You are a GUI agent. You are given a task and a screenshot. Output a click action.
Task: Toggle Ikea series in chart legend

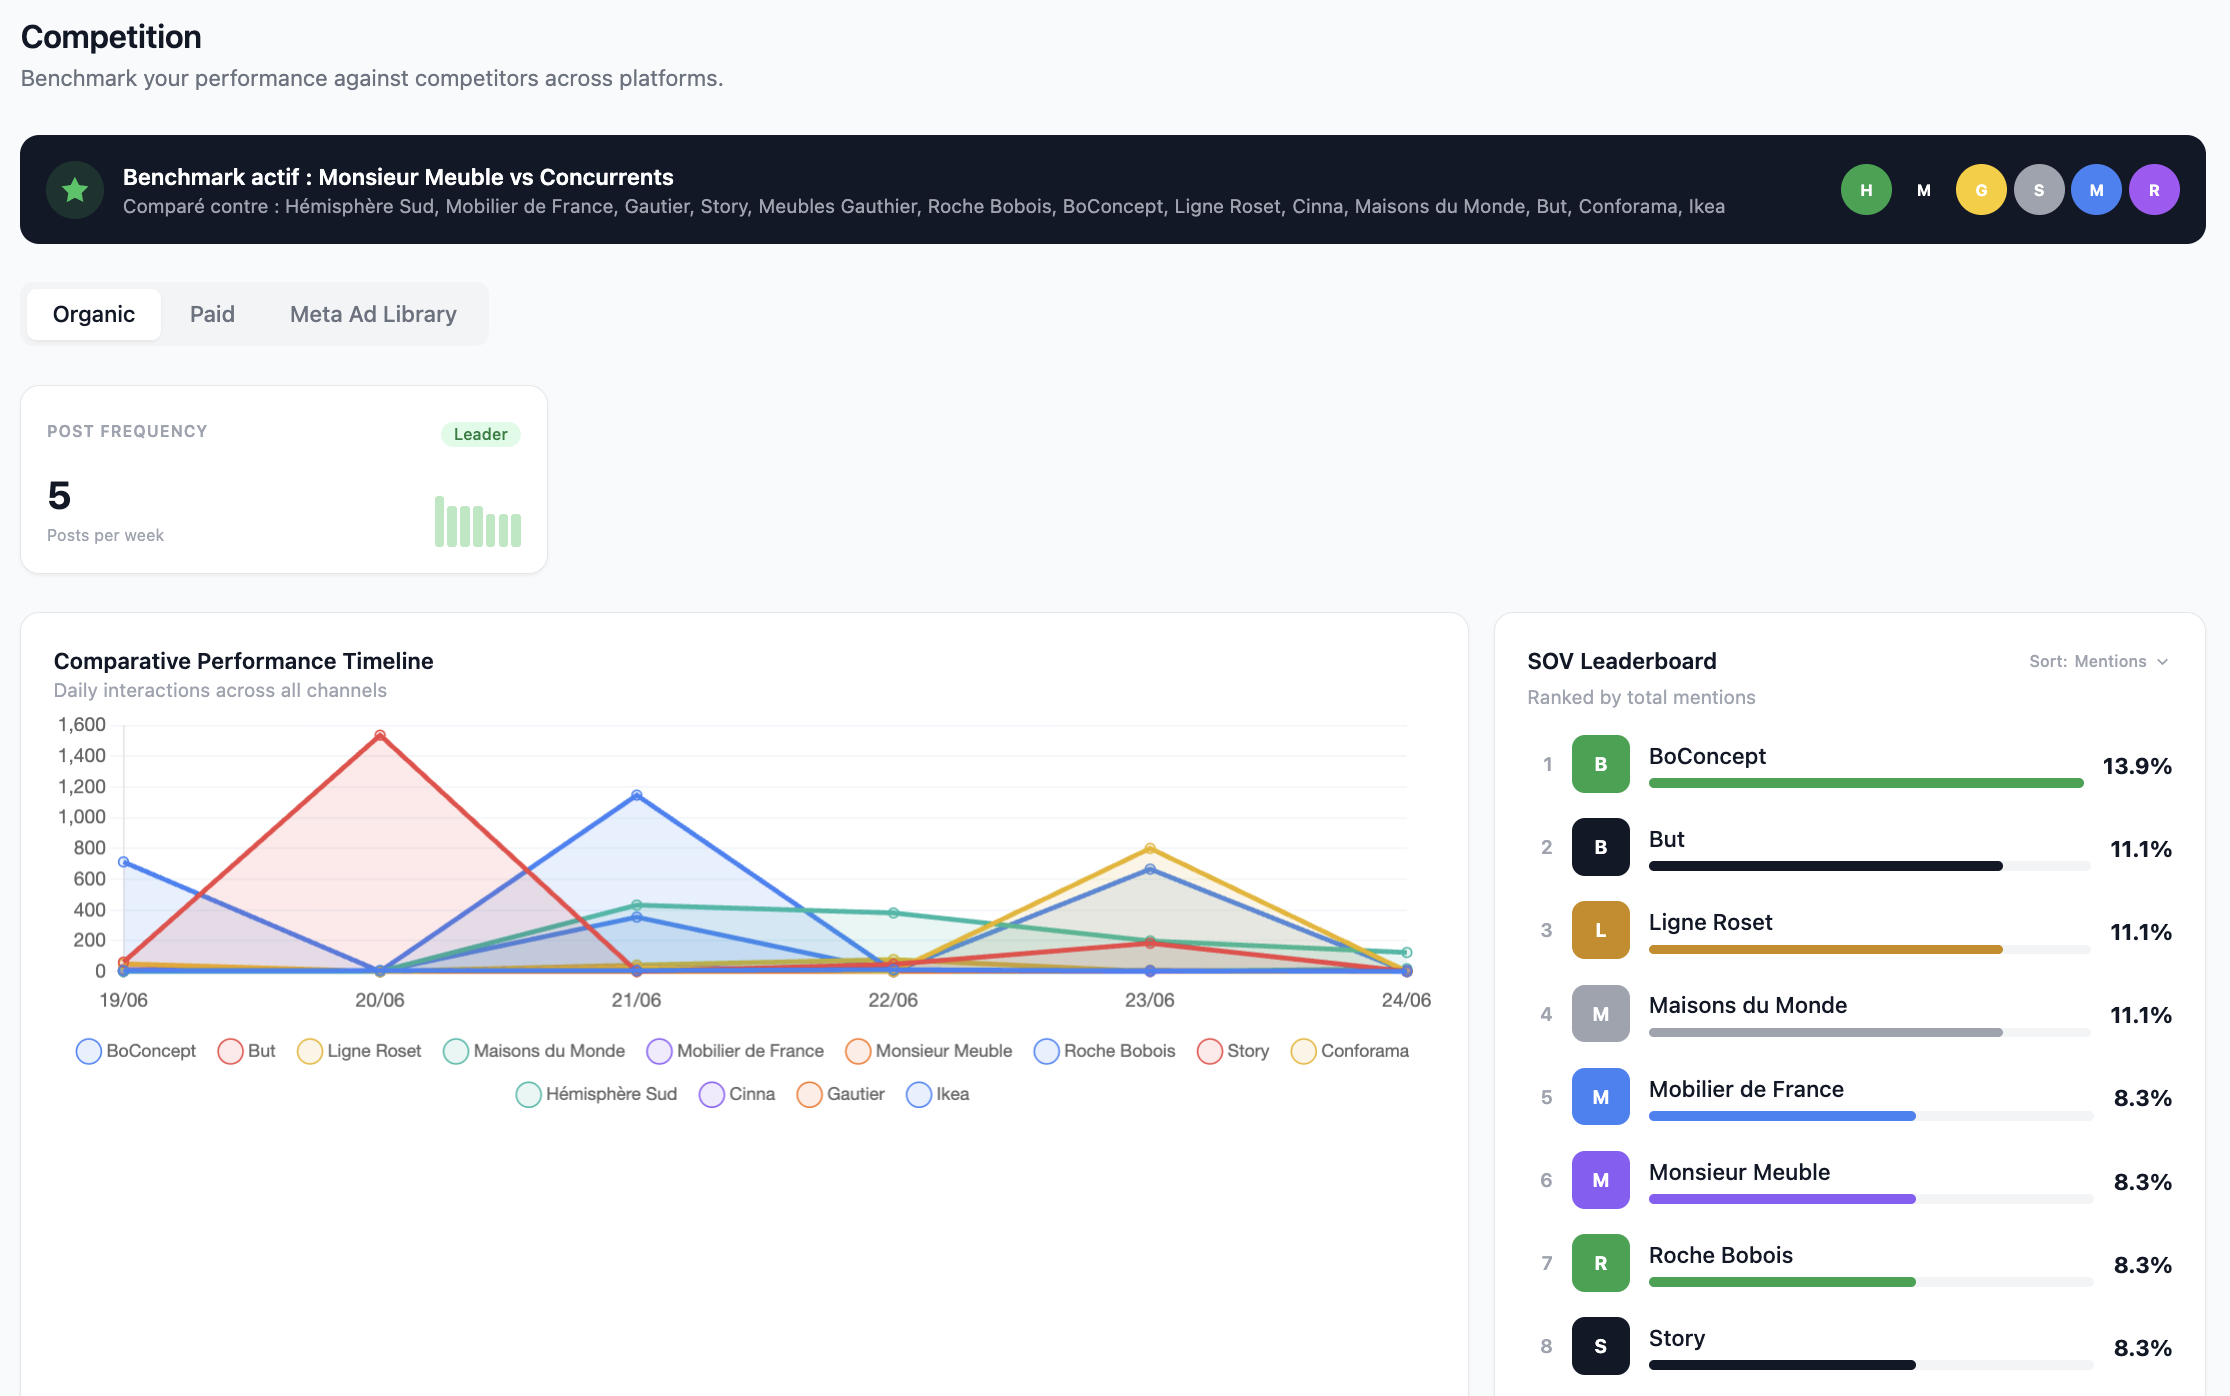point(938,1094)
